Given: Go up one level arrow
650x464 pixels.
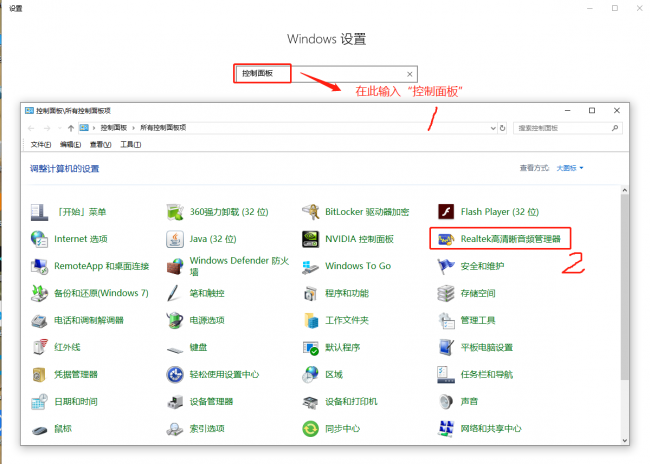Looking at the screenshot, I should click(x=71, y=128).
